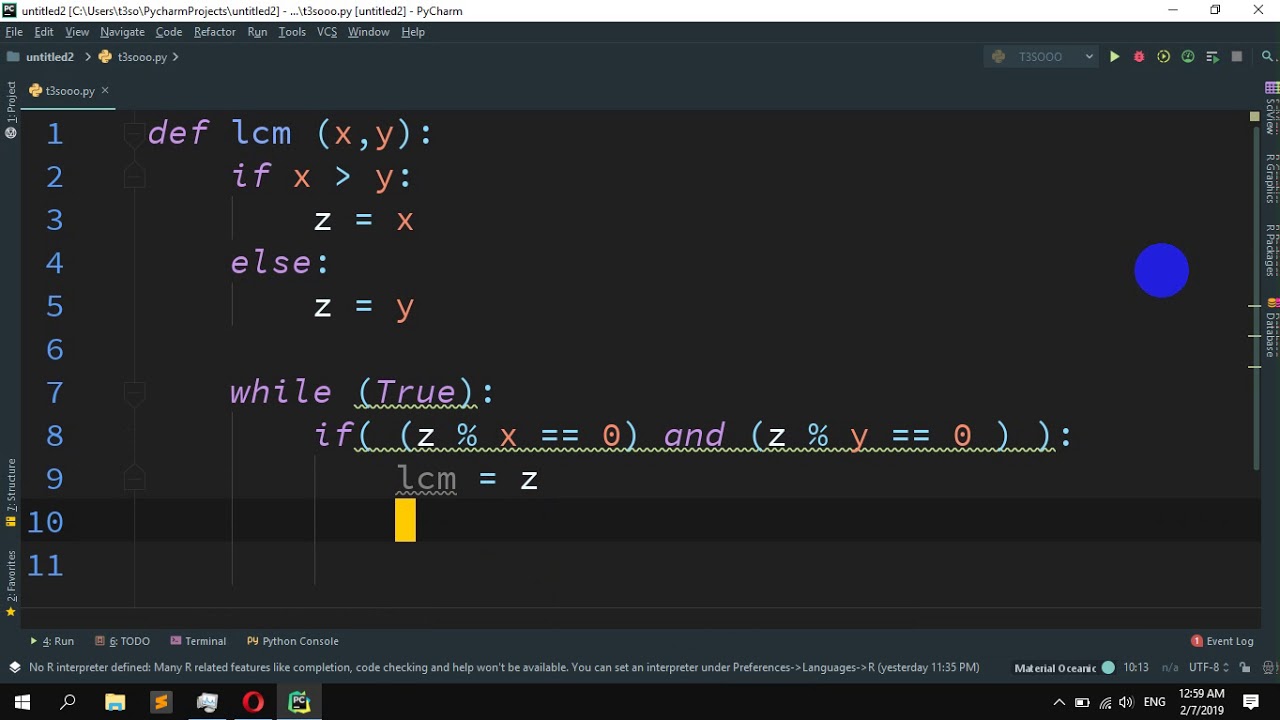Open the TODO tool window
Screen dimensions: 1280x720
tap(122, 641)
